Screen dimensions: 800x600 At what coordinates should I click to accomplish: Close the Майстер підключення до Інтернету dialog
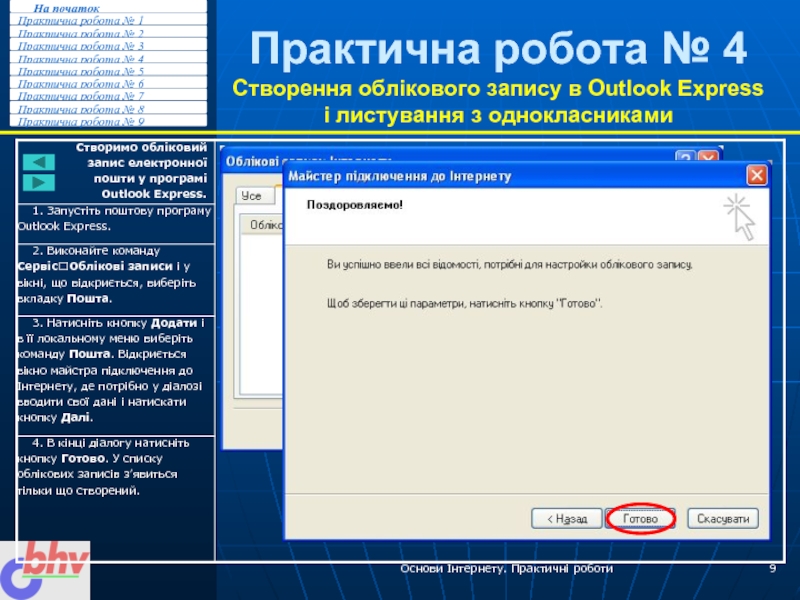pyautogui.click(x=757, y=176)
